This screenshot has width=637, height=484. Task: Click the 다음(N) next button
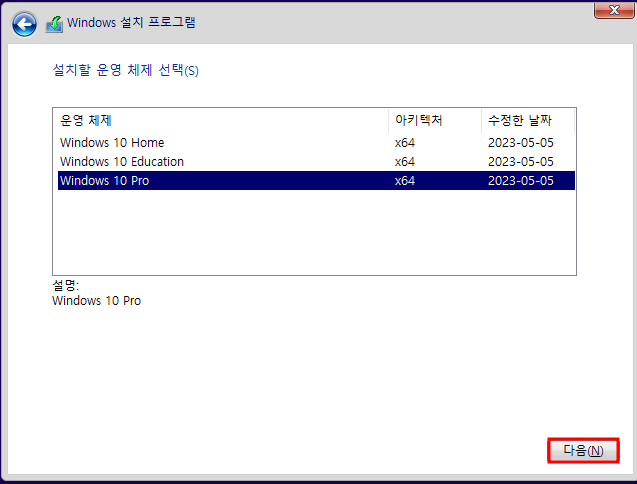583,450
